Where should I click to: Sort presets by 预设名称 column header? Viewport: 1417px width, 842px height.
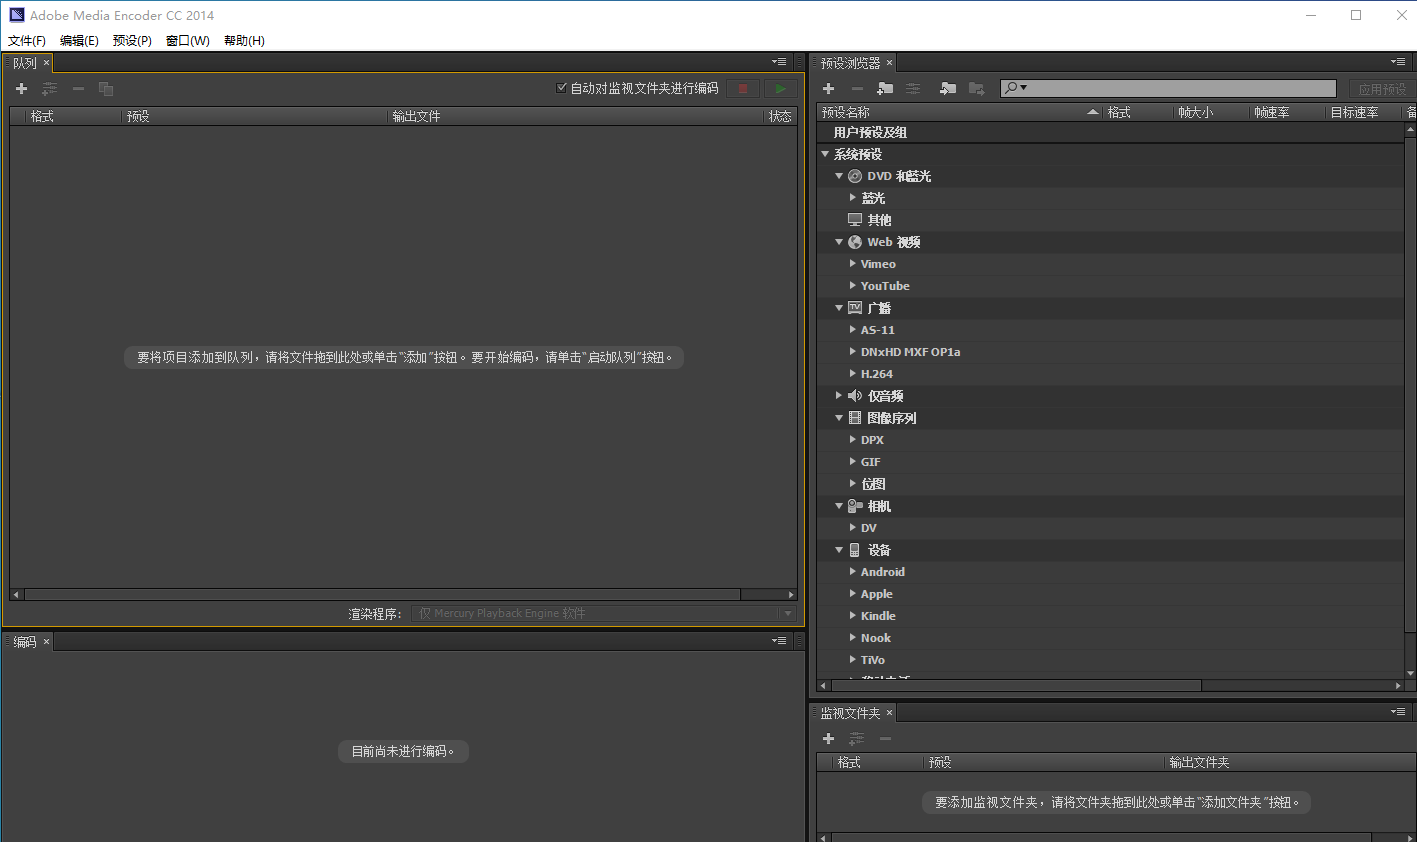[x=950, y=113]
